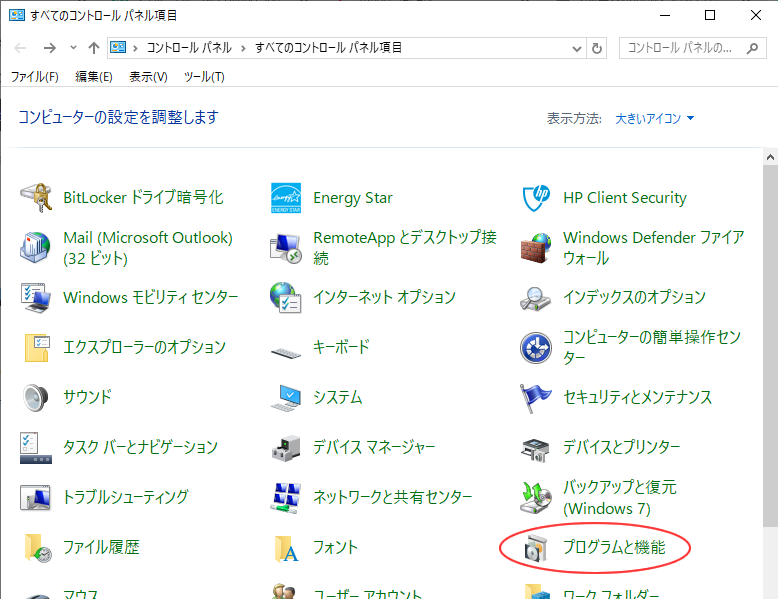778x599 pixels.
Task: Click the プログラムと機能 icon
Action: tap(536, 549)
